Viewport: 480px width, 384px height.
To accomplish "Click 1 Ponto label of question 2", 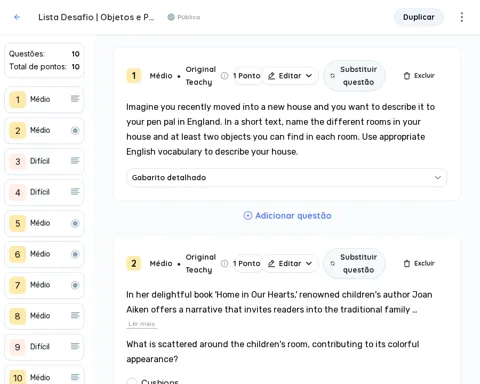I will pos(247,263).
